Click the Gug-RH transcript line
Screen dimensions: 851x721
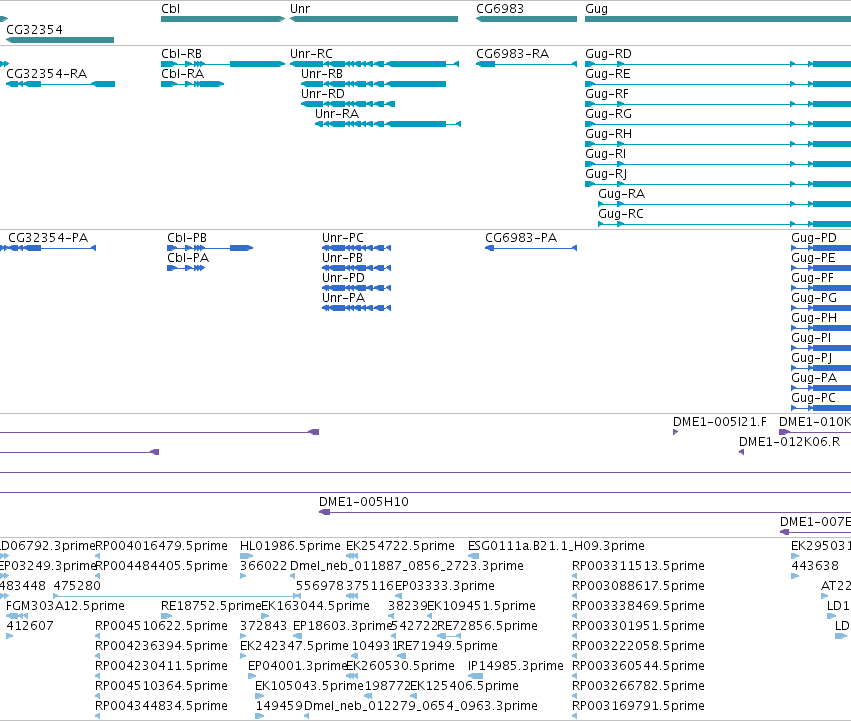718,144
